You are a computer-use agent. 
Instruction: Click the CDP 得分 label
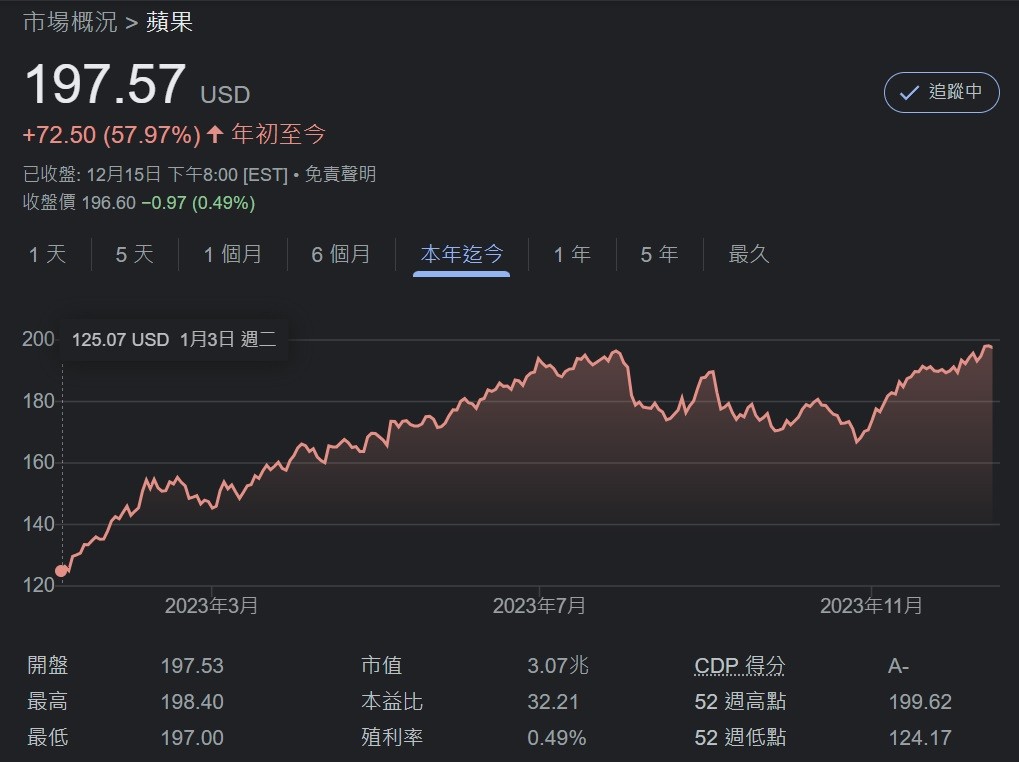tap(740, 666)
